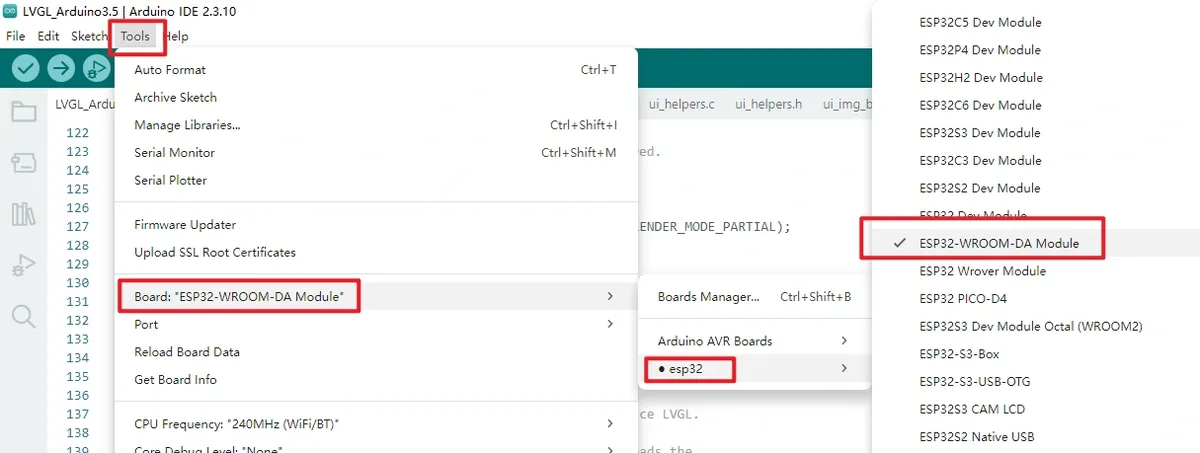
Task: Choose Archive Sketch menu entry
Action: [x=376, y=97]
